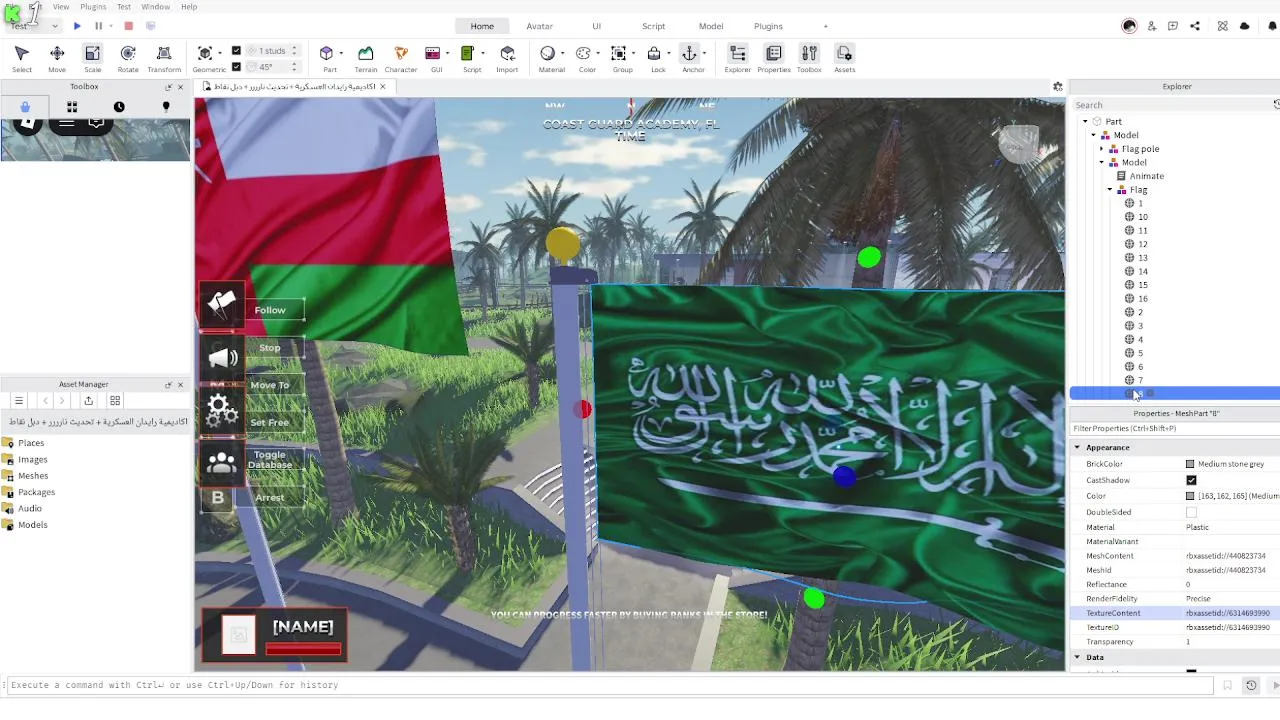Show the Explorer panel via toolbar

[737, 59]
